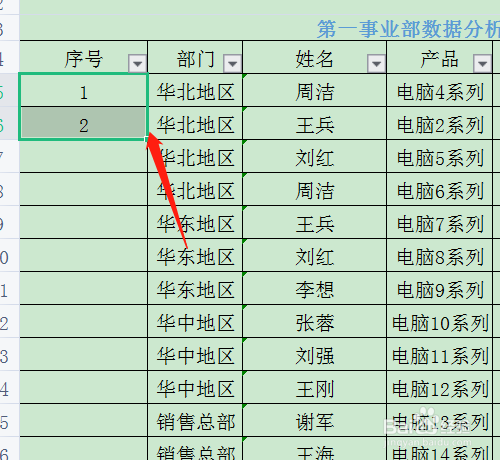Image resolution: width=500 pixels, height=460 pixels.
Task: Click 周洁 in the 电脑6系列 row
Action: point(315,189)
